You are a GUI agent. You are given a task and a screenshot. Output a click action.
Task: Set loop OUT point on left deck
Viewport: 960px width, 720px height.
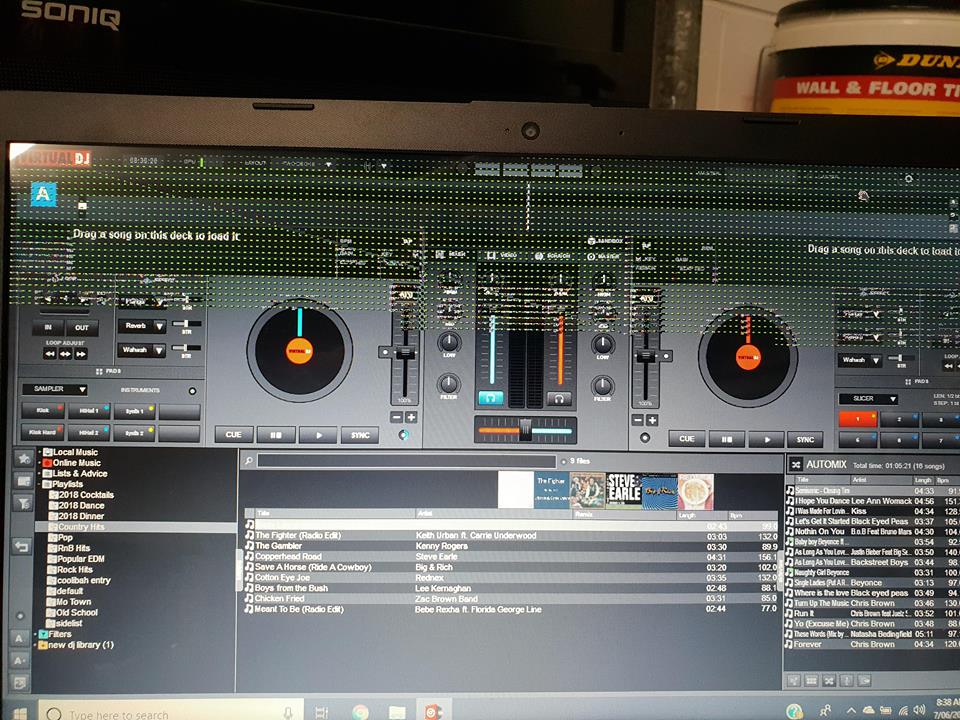click(82, 328)
